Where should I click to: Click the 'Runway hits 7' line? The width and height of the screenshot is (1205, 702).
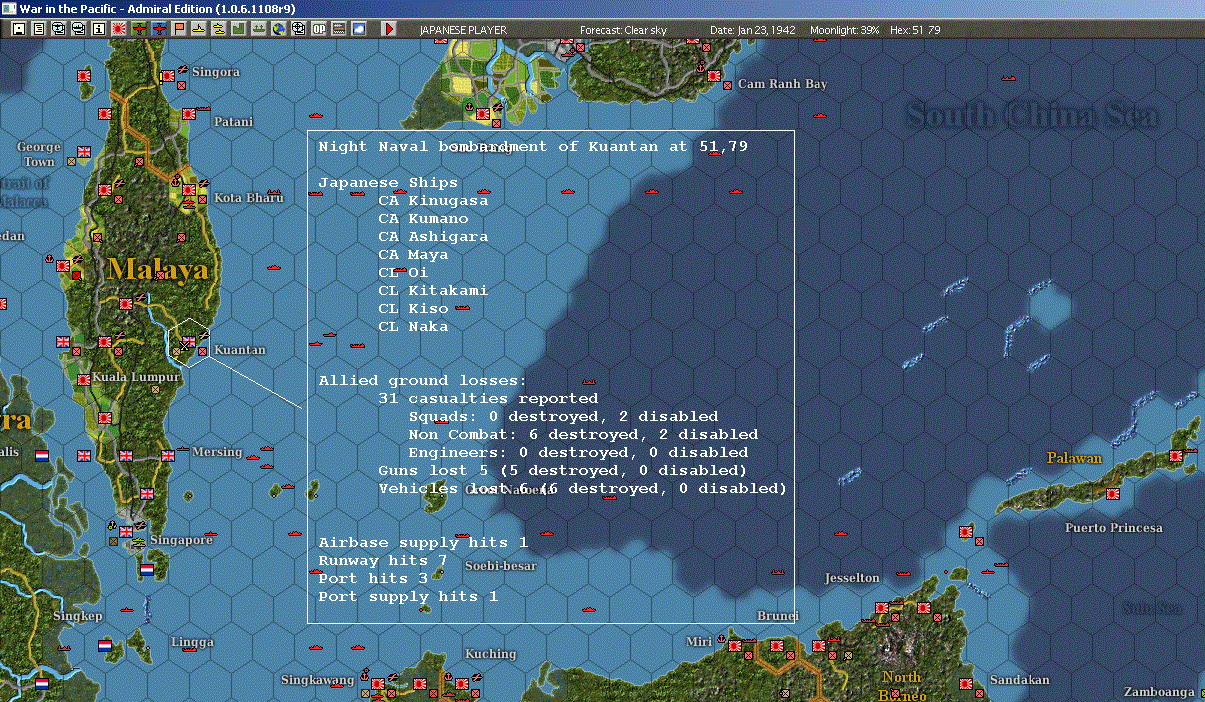tap(383, 561)
